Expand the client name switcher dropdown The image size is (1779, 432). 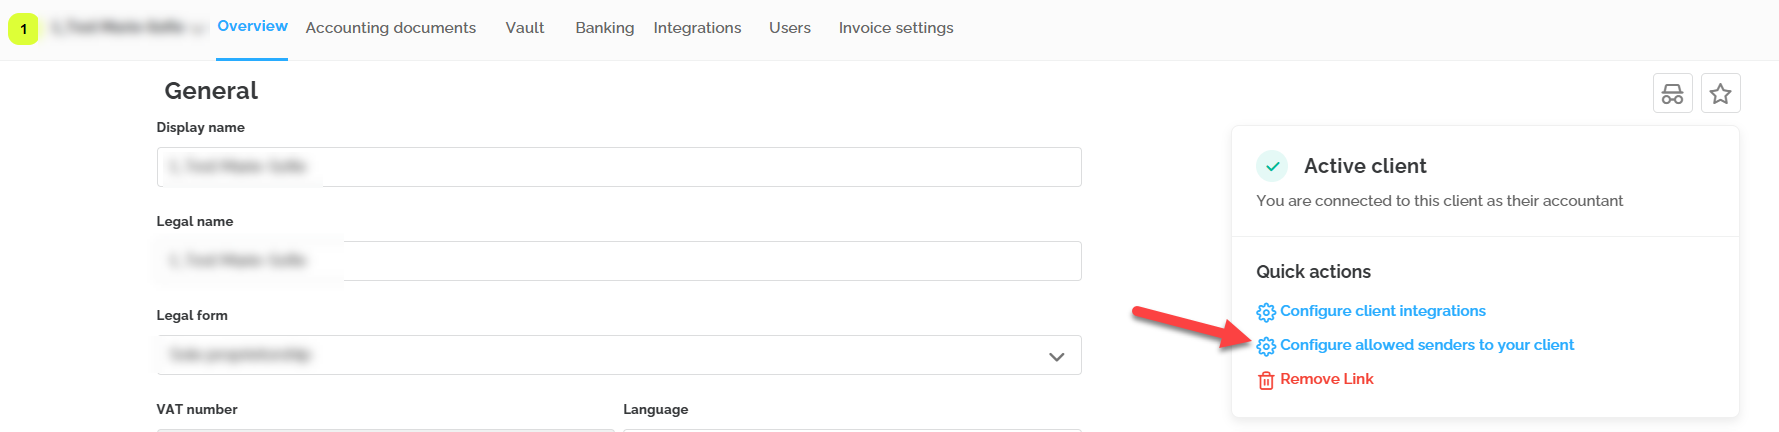[199, 28]
